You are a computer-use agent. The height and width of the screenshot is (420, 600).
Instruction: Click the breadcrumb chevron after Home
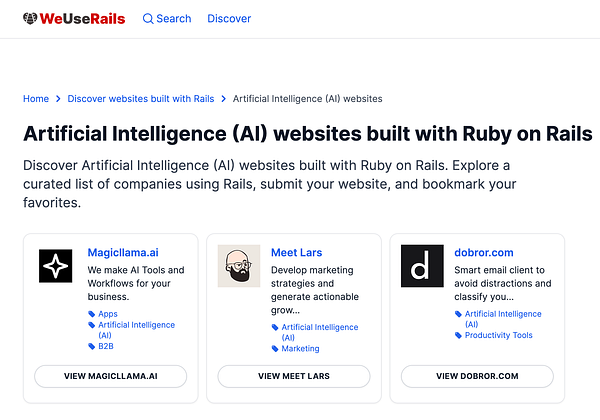[x=58, y=99]
